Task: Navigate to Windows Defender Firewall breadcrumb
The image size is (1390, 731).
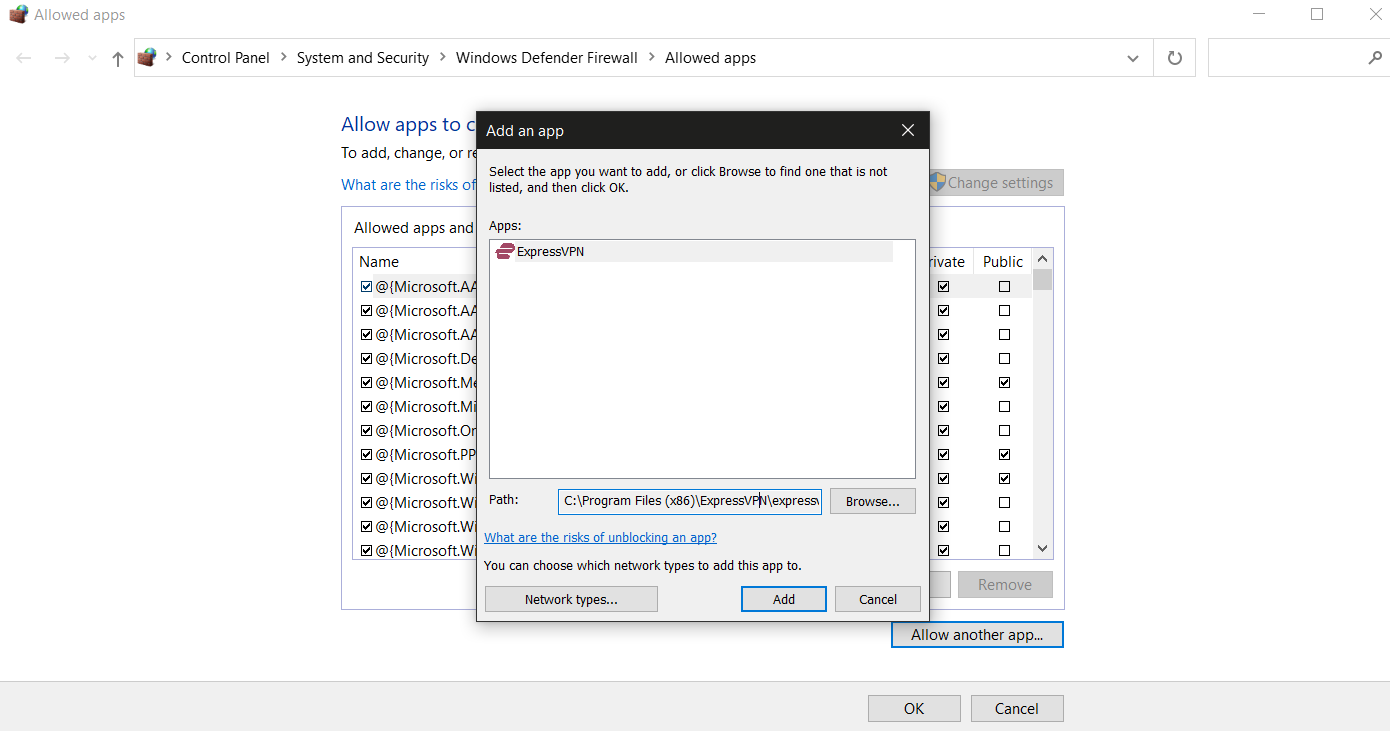Action: point(546,57)
